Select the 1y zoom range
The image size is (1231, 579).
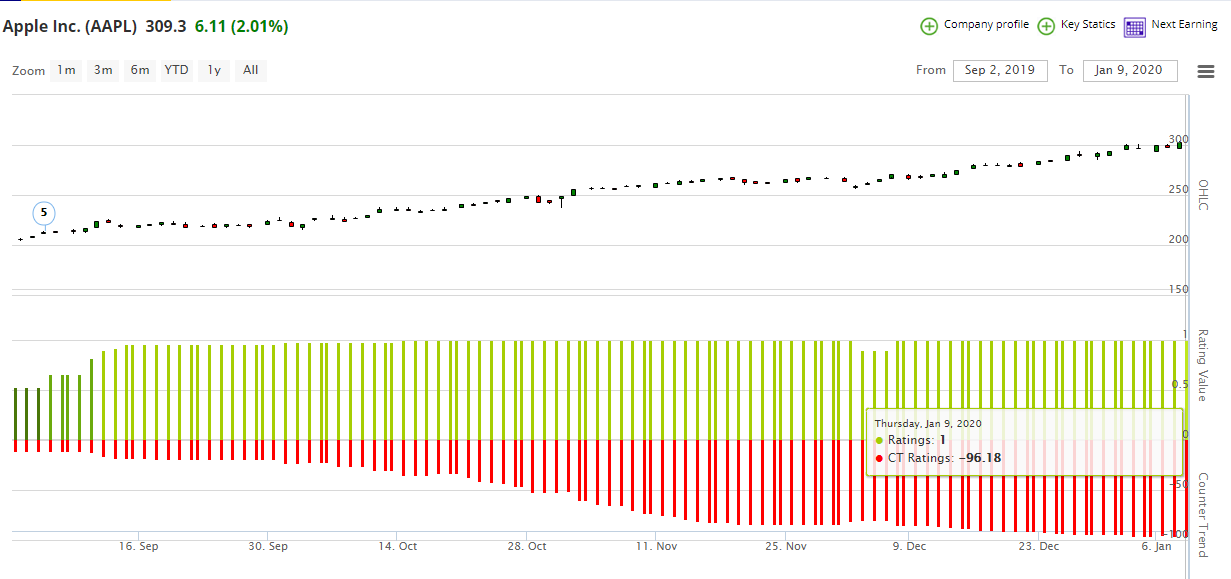214,70
